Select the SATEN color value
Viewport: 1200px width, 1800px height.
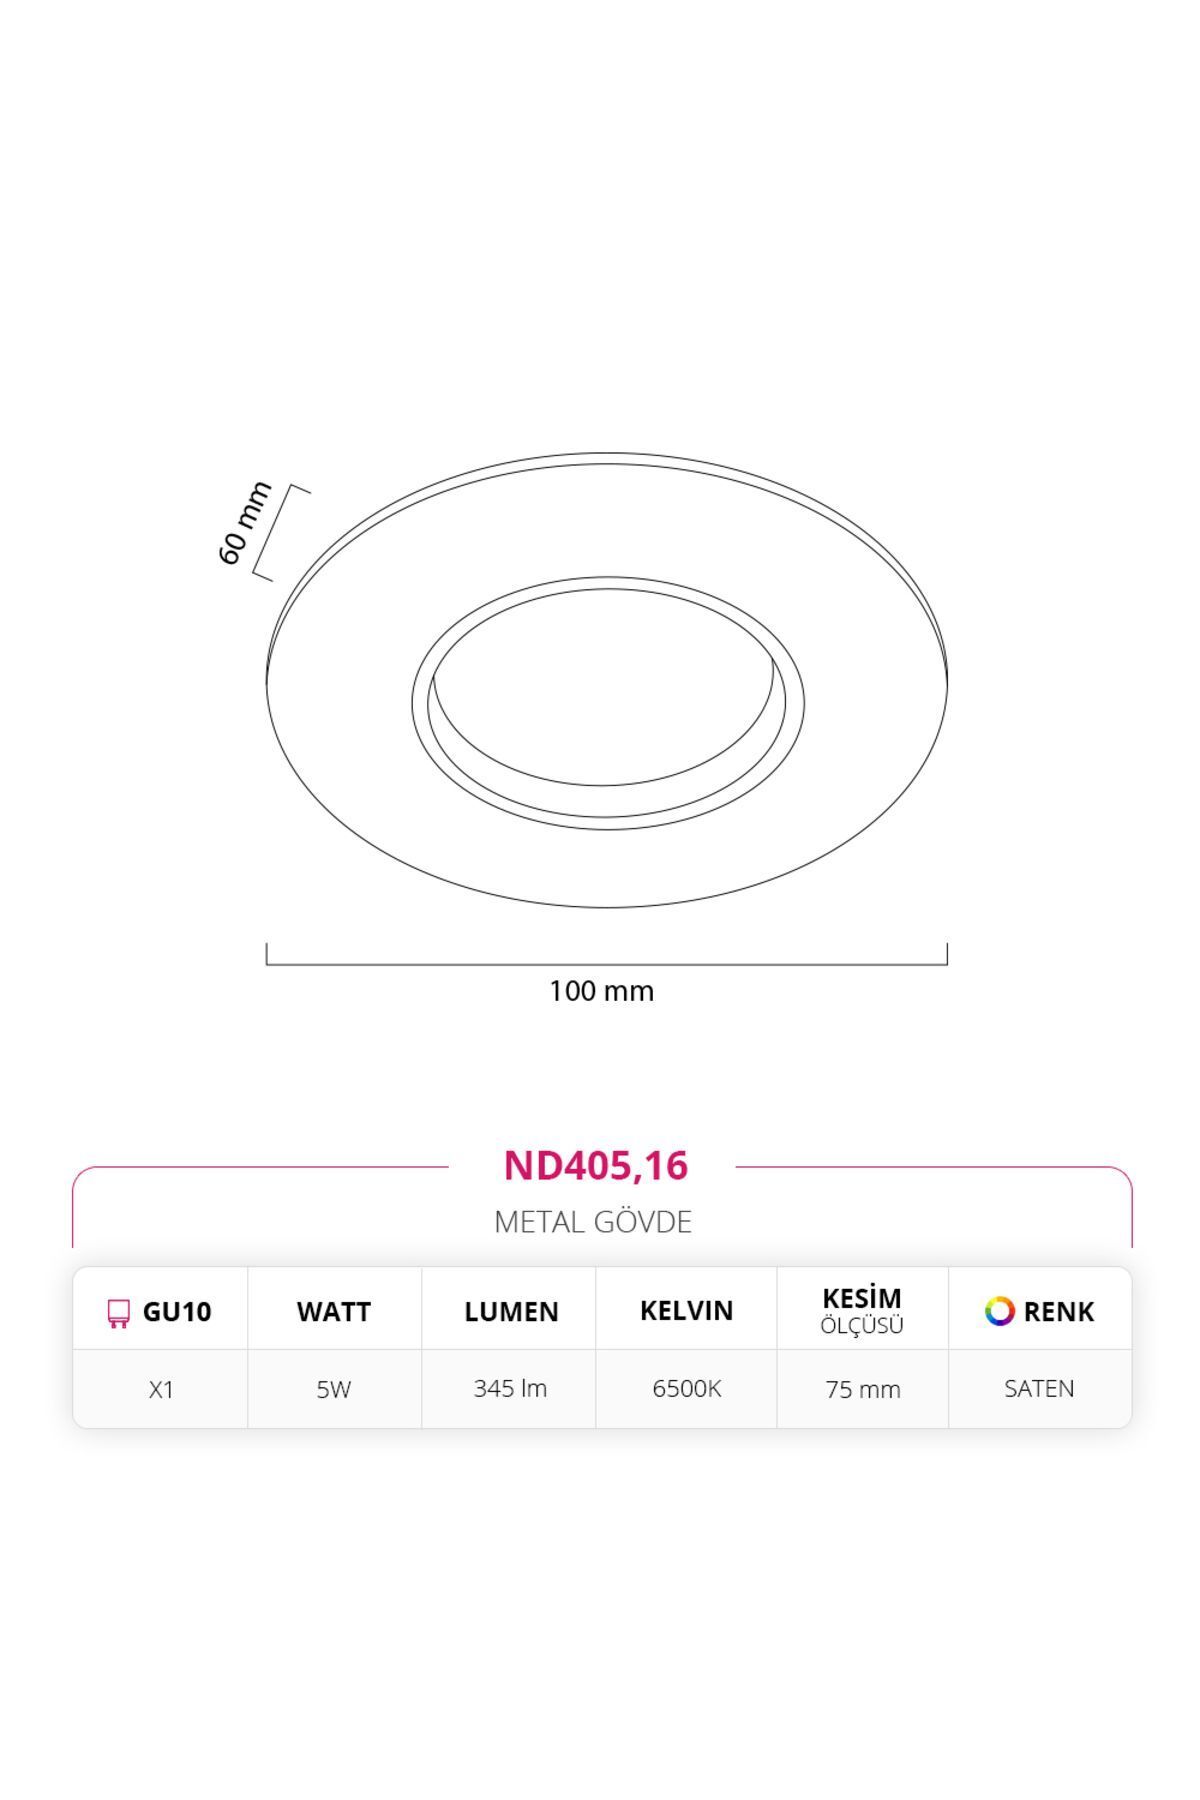click(x=1040, y=1389)
